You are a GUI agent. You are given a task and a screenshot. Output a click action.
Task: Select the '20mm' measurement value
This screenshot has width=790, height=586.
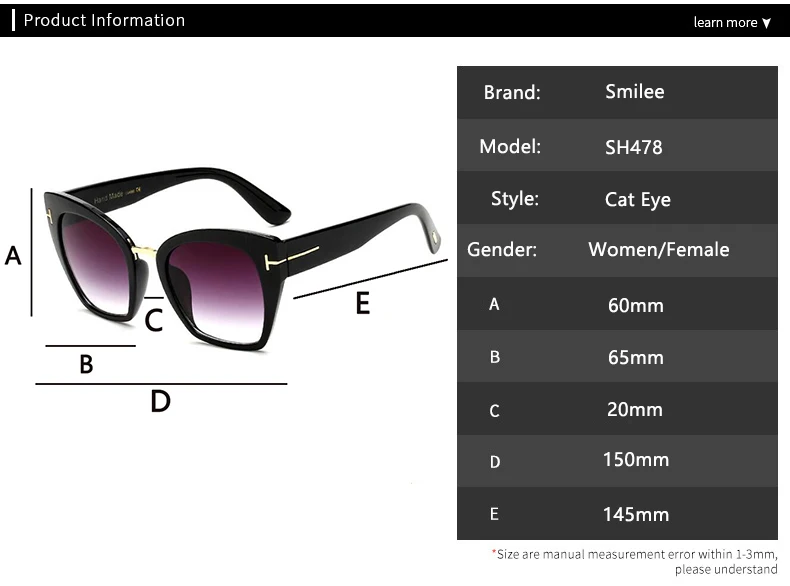click(x=634, y=410)
